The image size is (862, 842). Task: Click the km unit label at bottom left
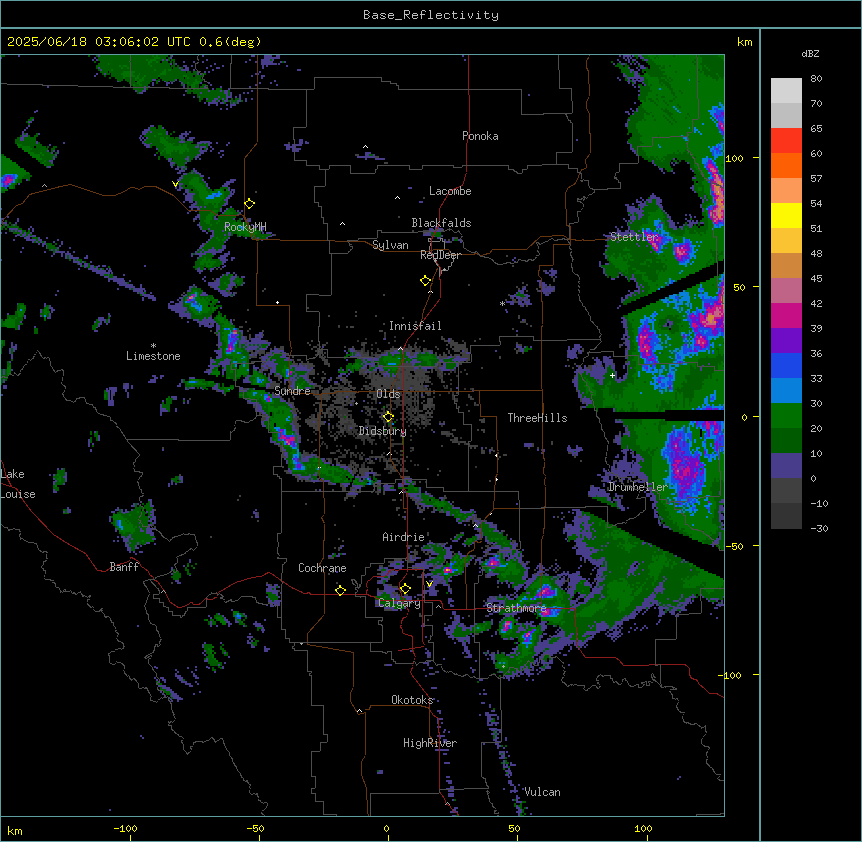click(15, 830)
